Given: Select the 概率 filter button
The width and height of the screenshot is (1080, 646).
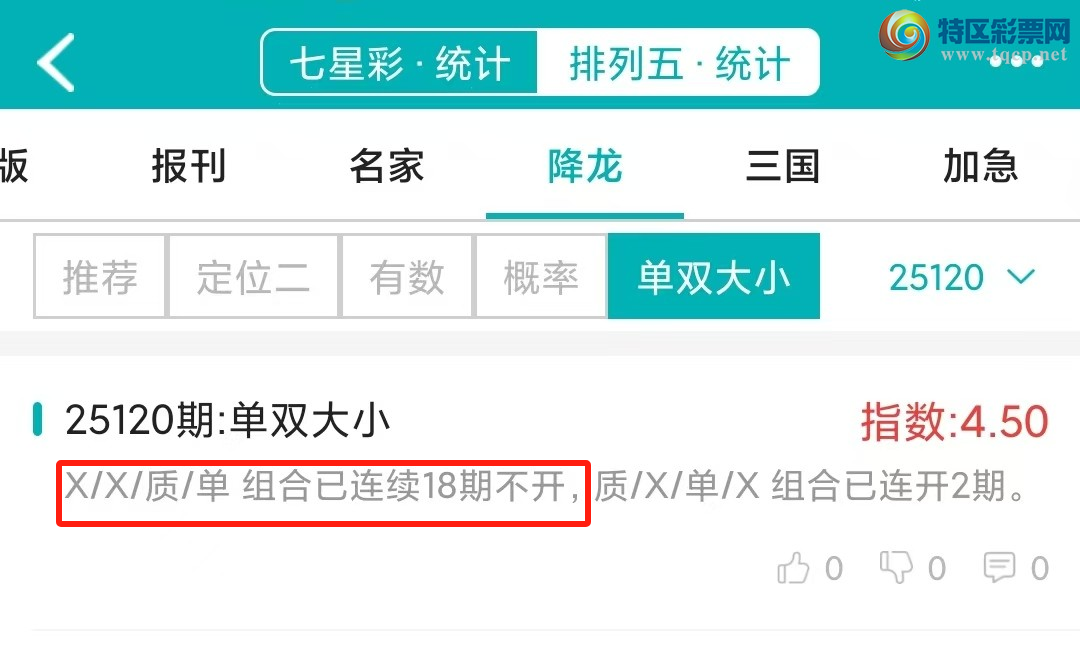Looking at the screenshot, I should coord(541,276).
